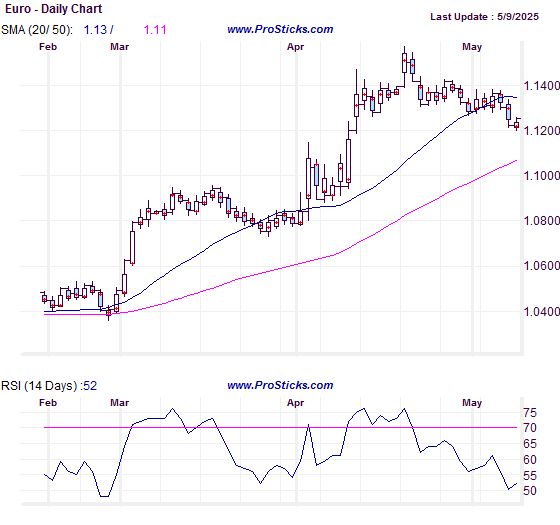
Task: Click the 65 RSI axis label
Action: pos(530,444)
